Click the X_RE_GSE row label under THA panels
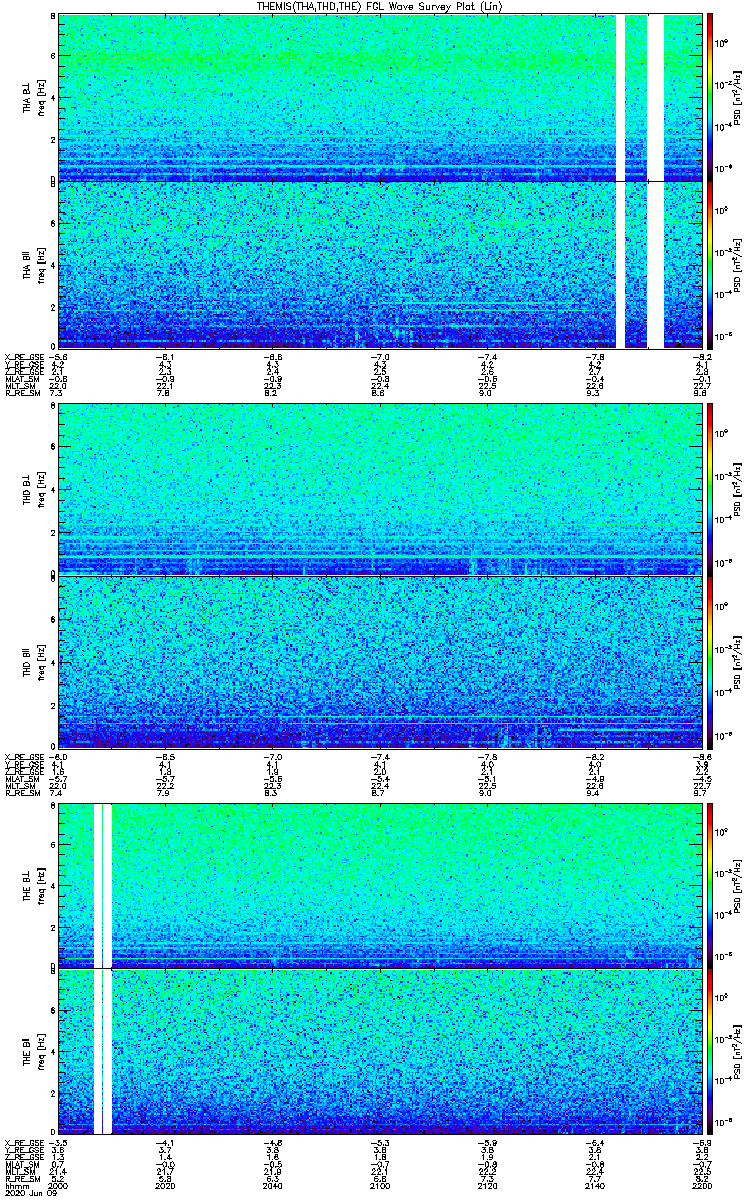 22,356
